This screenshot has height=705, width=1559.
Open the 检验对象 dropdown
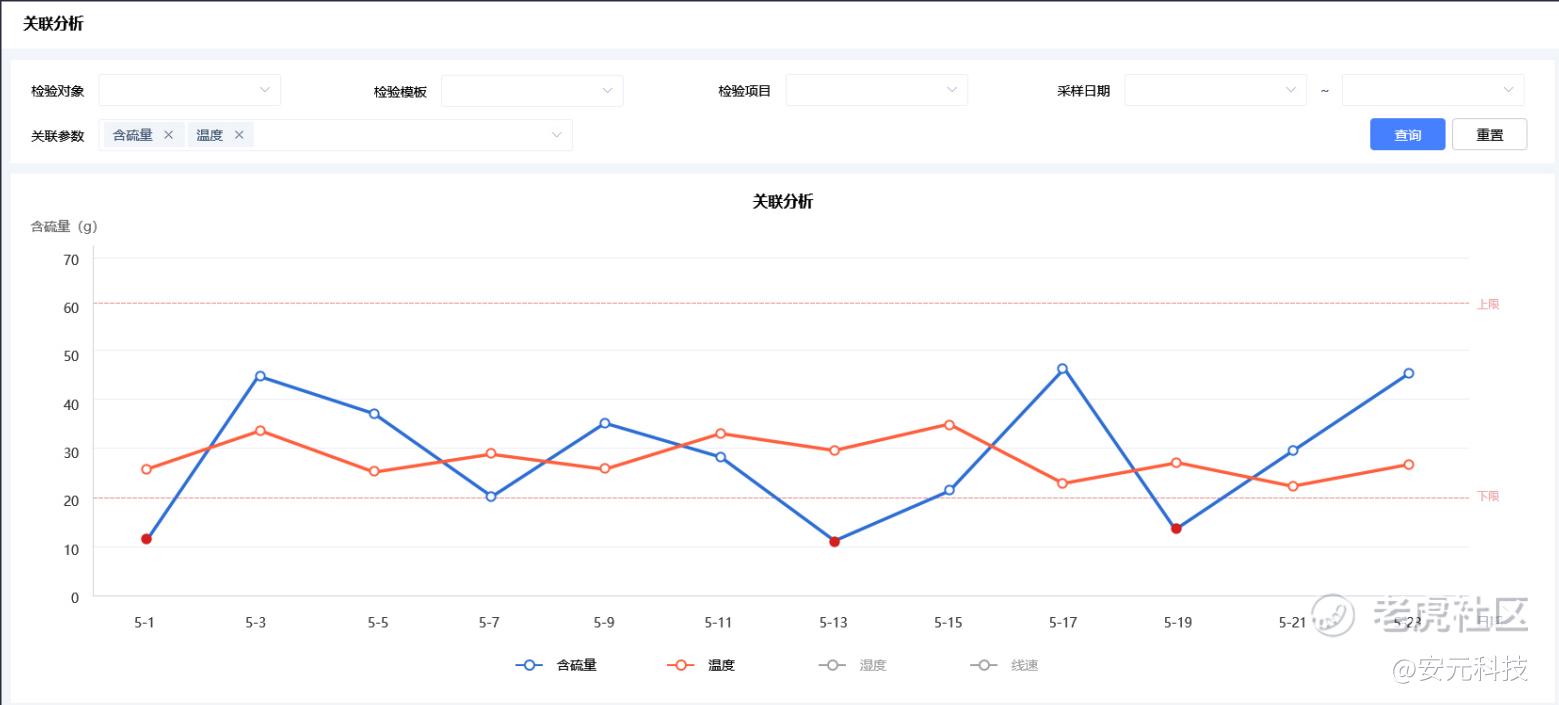click(189, 90)
